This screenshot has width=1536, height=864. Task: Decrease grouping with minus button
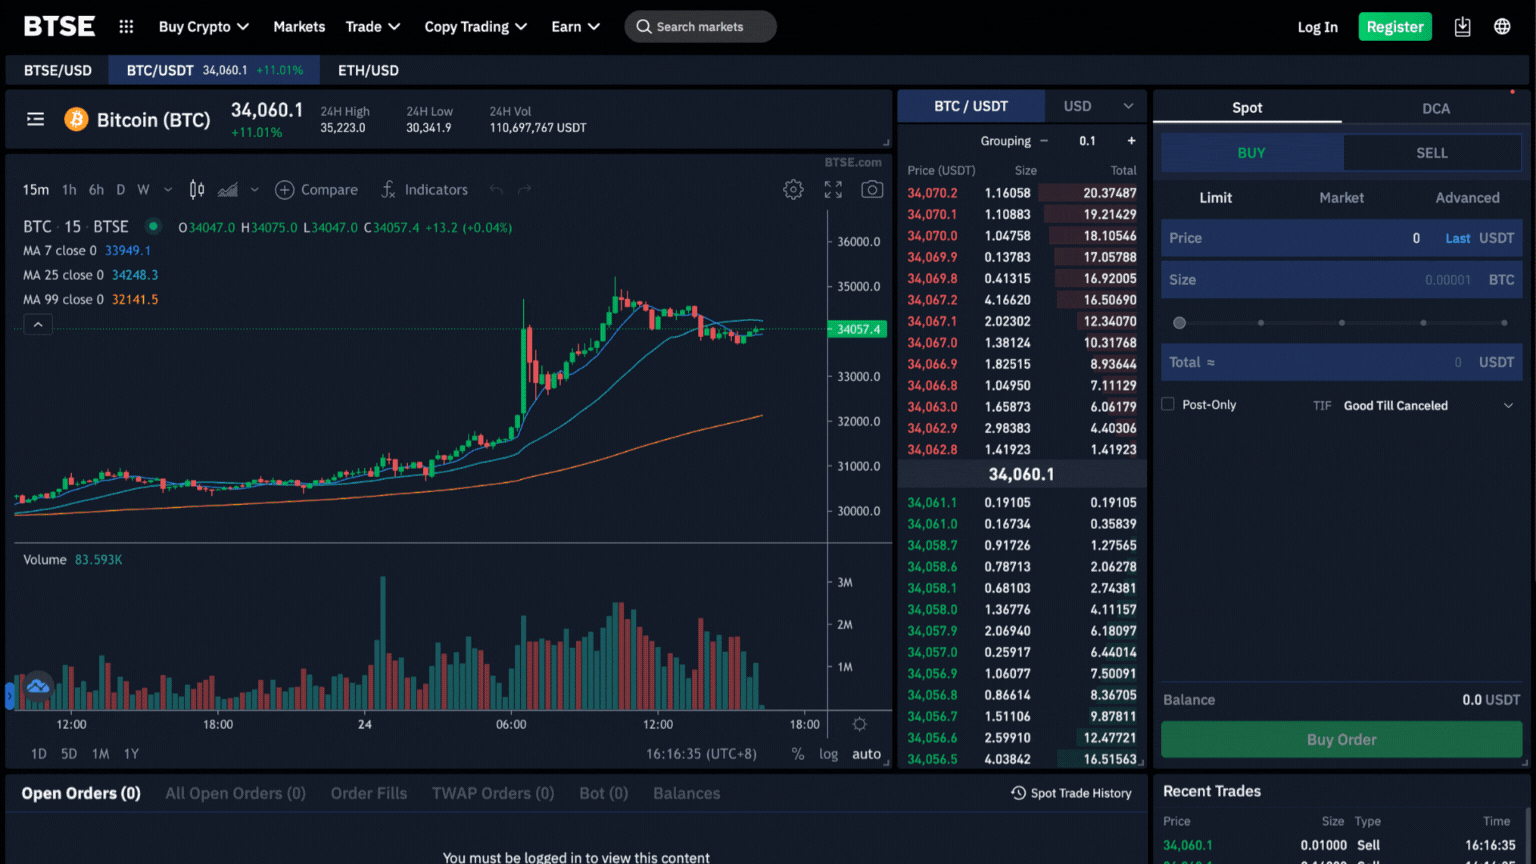pos(1044,141)
